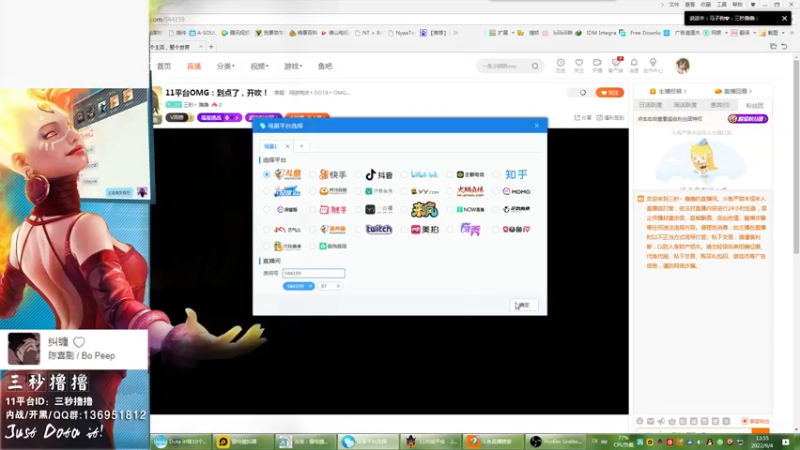
Task: Switch to the 场景1 tab in dialog
Action: [x=270, y=146]
